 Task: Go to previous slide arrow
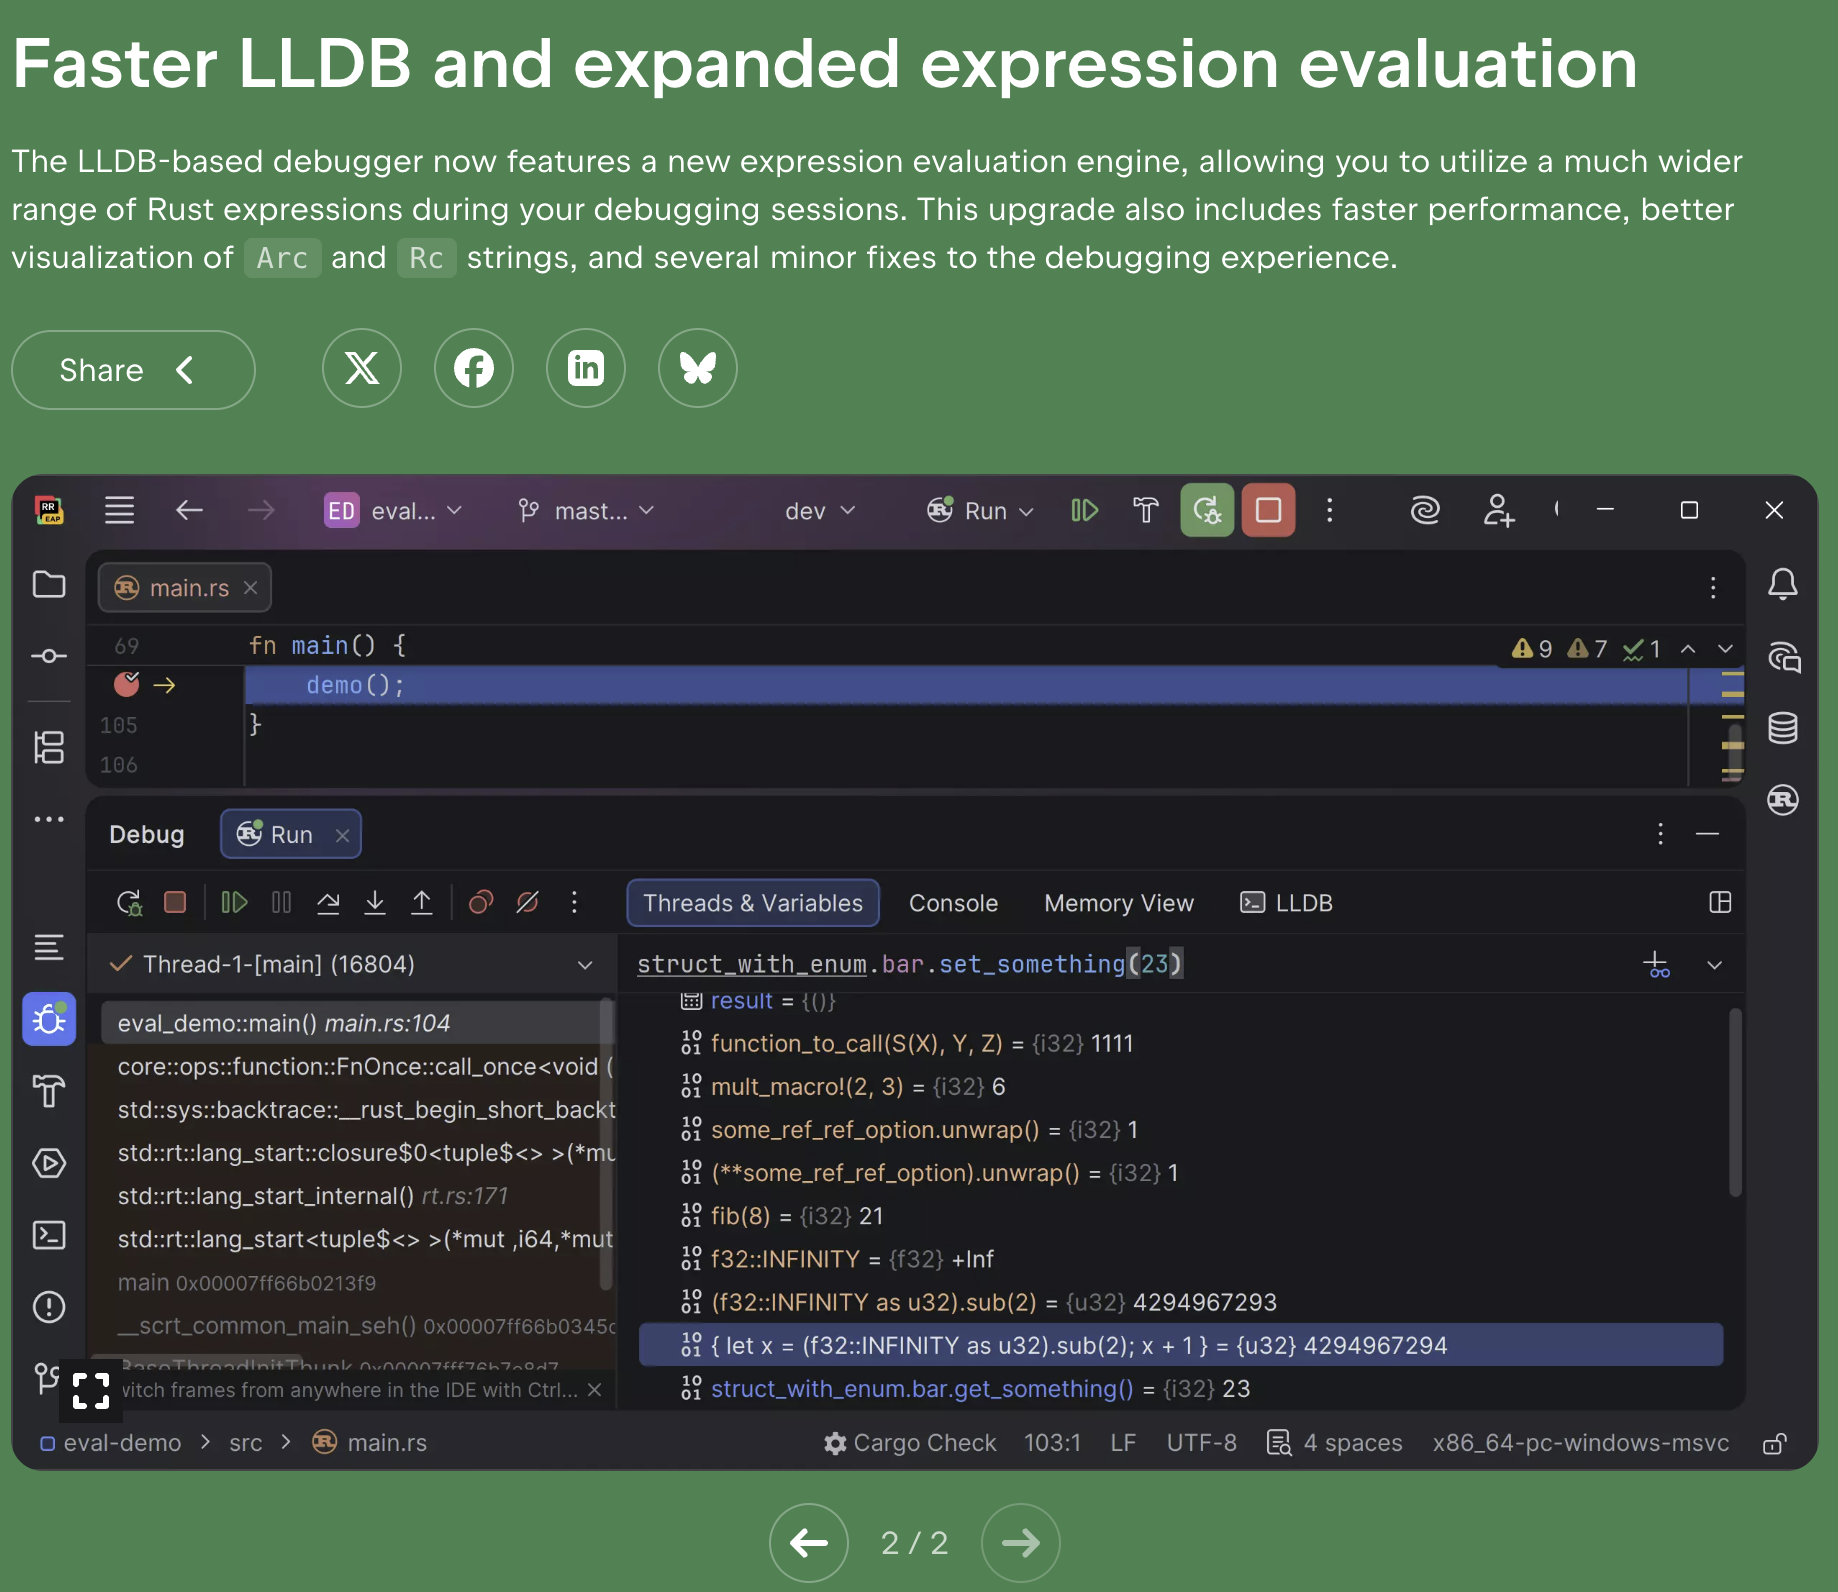[808, 1543]
